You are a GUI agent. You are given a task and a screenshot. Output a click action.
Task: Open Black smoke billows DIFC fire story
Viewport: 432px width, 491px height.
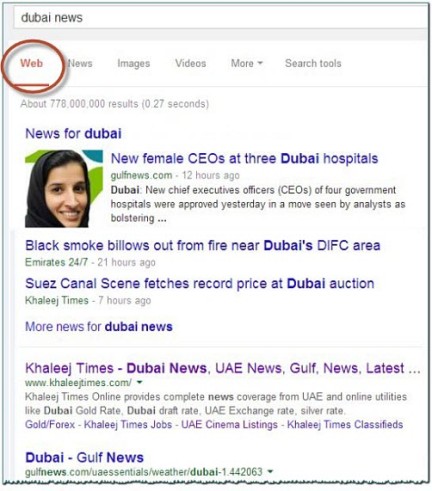pos(203,245)
